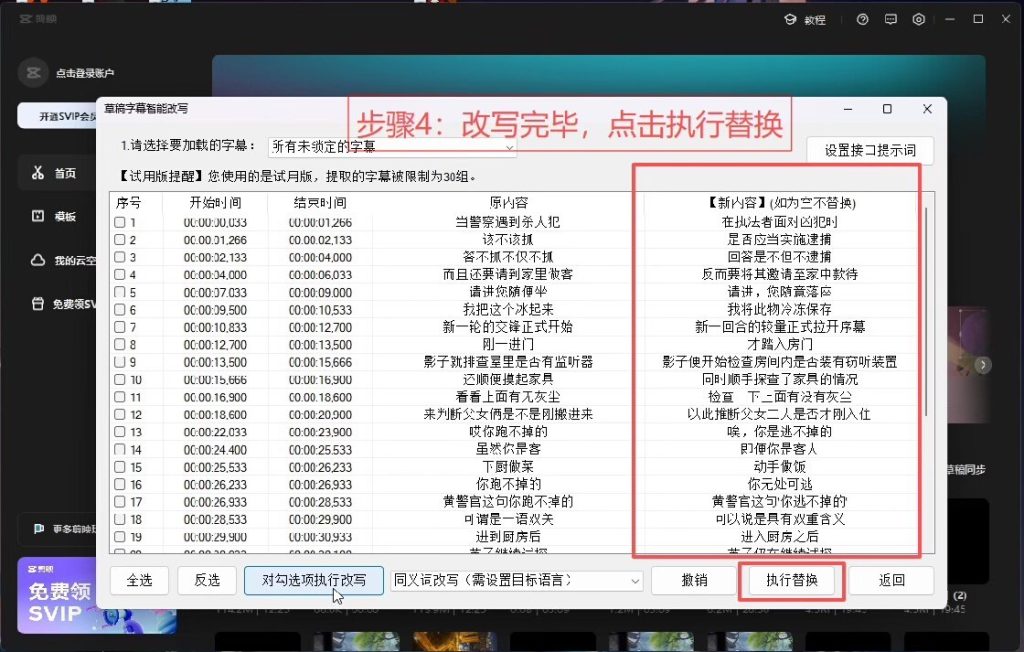Check the checkbox for row 2
The image size is (1024, 652).
(120, 240)
